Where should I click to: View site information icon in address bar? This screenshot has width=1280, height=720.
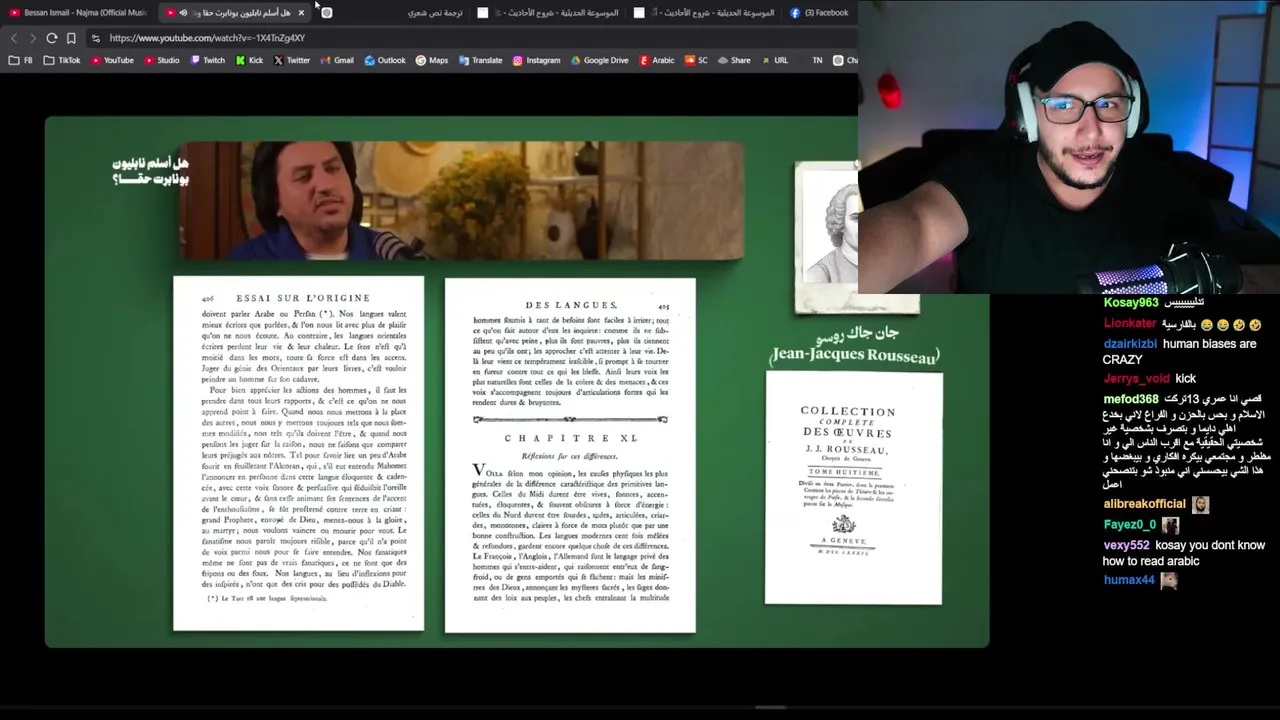(95, 38)
